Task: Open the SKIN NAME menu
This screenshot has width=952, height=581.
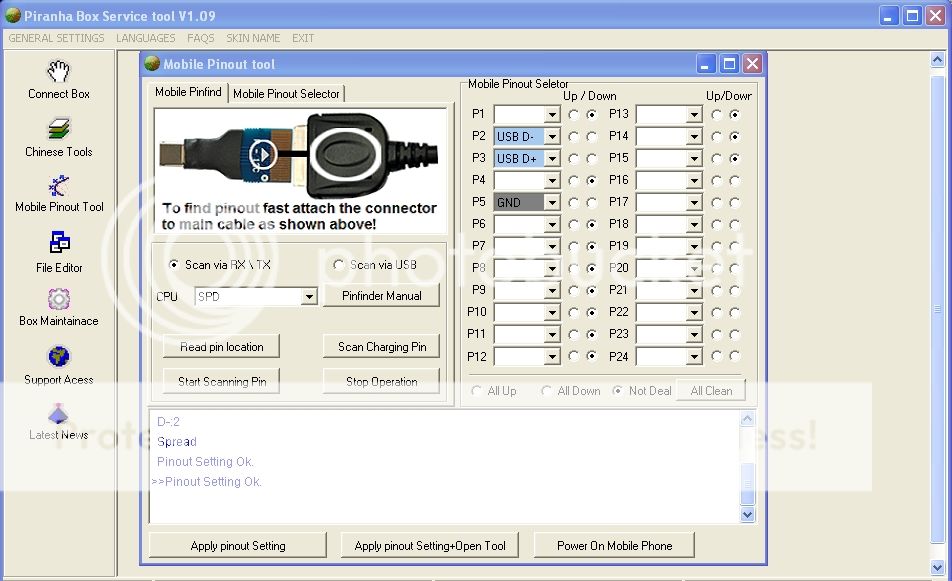Action: click(253, 38)
